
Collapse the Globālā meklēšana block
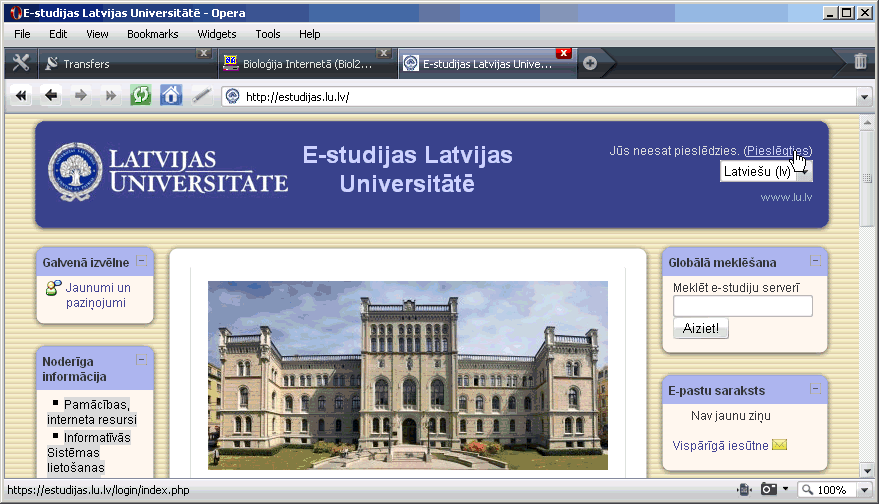(815, 261)
